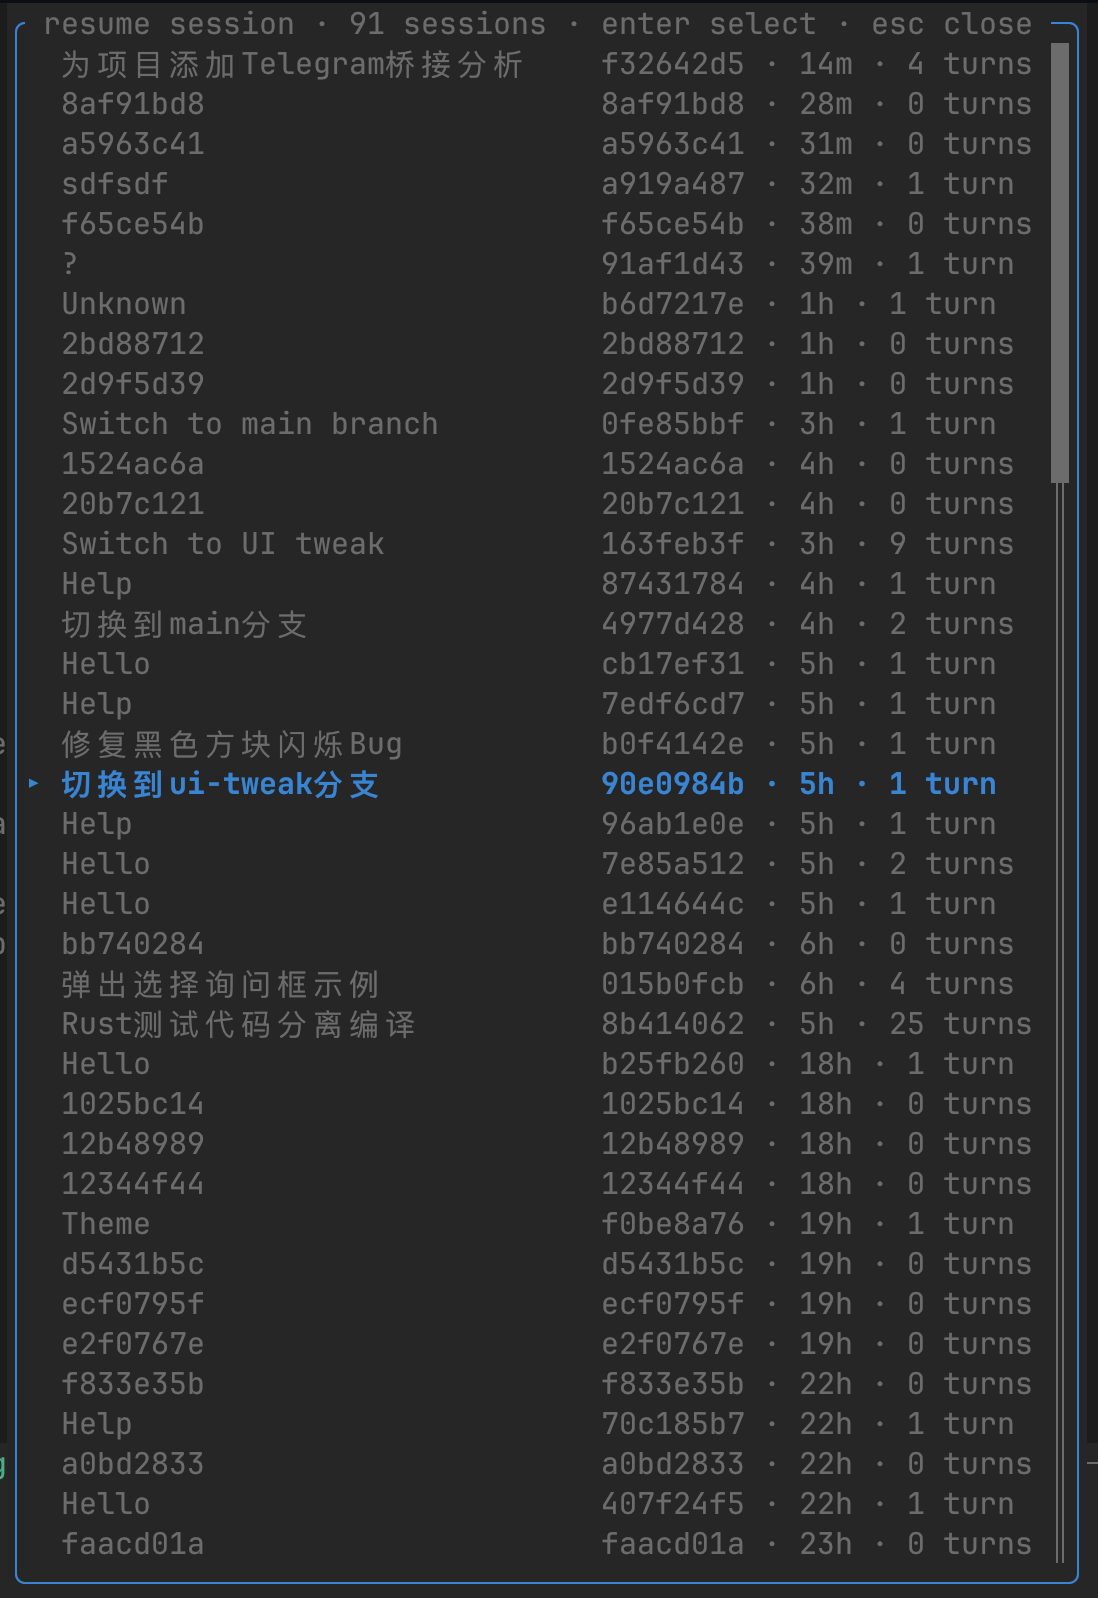Open session faacd01a from 23h ago
This screenshot has width=1098, height=1598.
546,1544
